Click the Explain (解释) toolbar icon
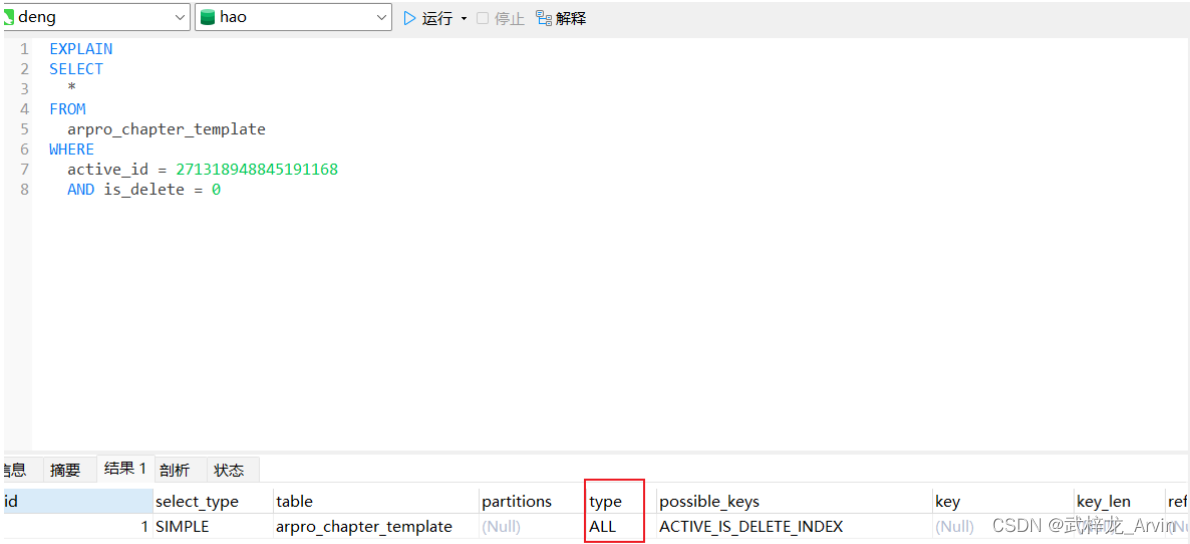Screen dimensions: 1190x544 [544, 18]
